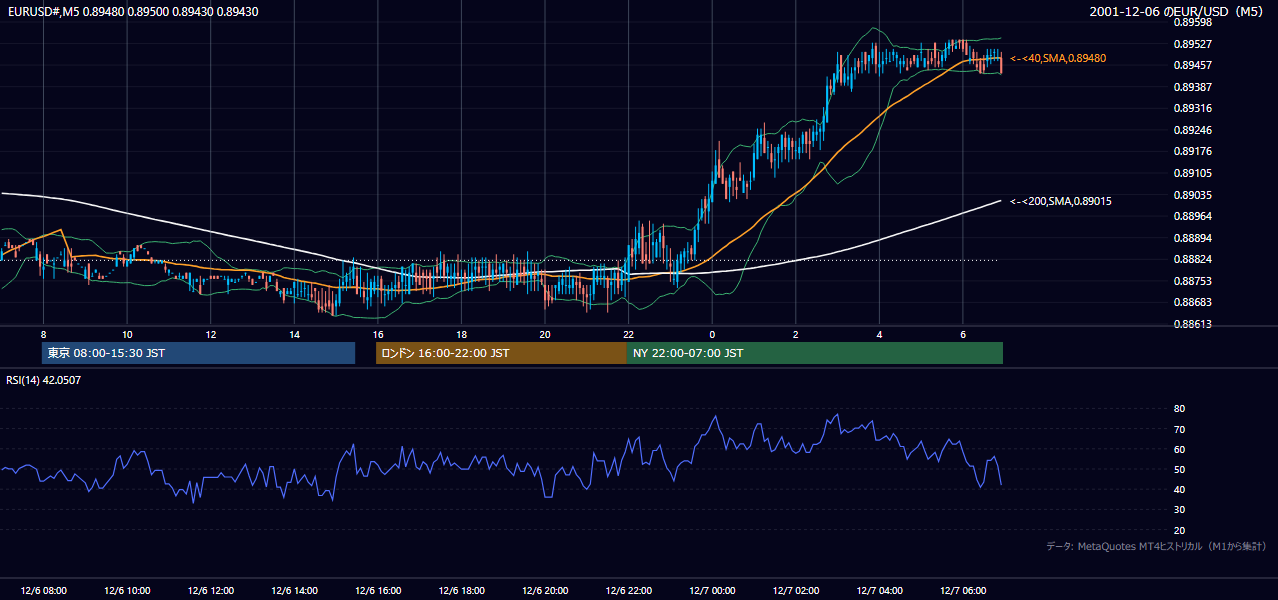1278x600 pixels.
Task: Click the bottom date label 12/6 16:00
Action: (377, 591)
